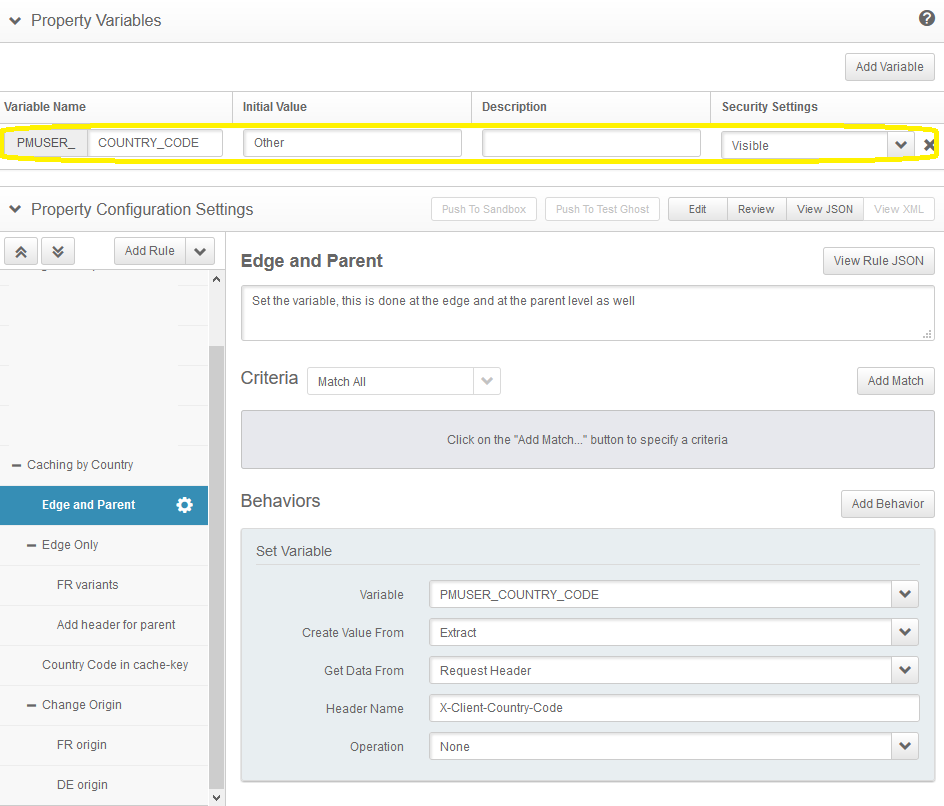Collapse the Caching by Country rule
944x806 pixels.
tap(17, 465)
